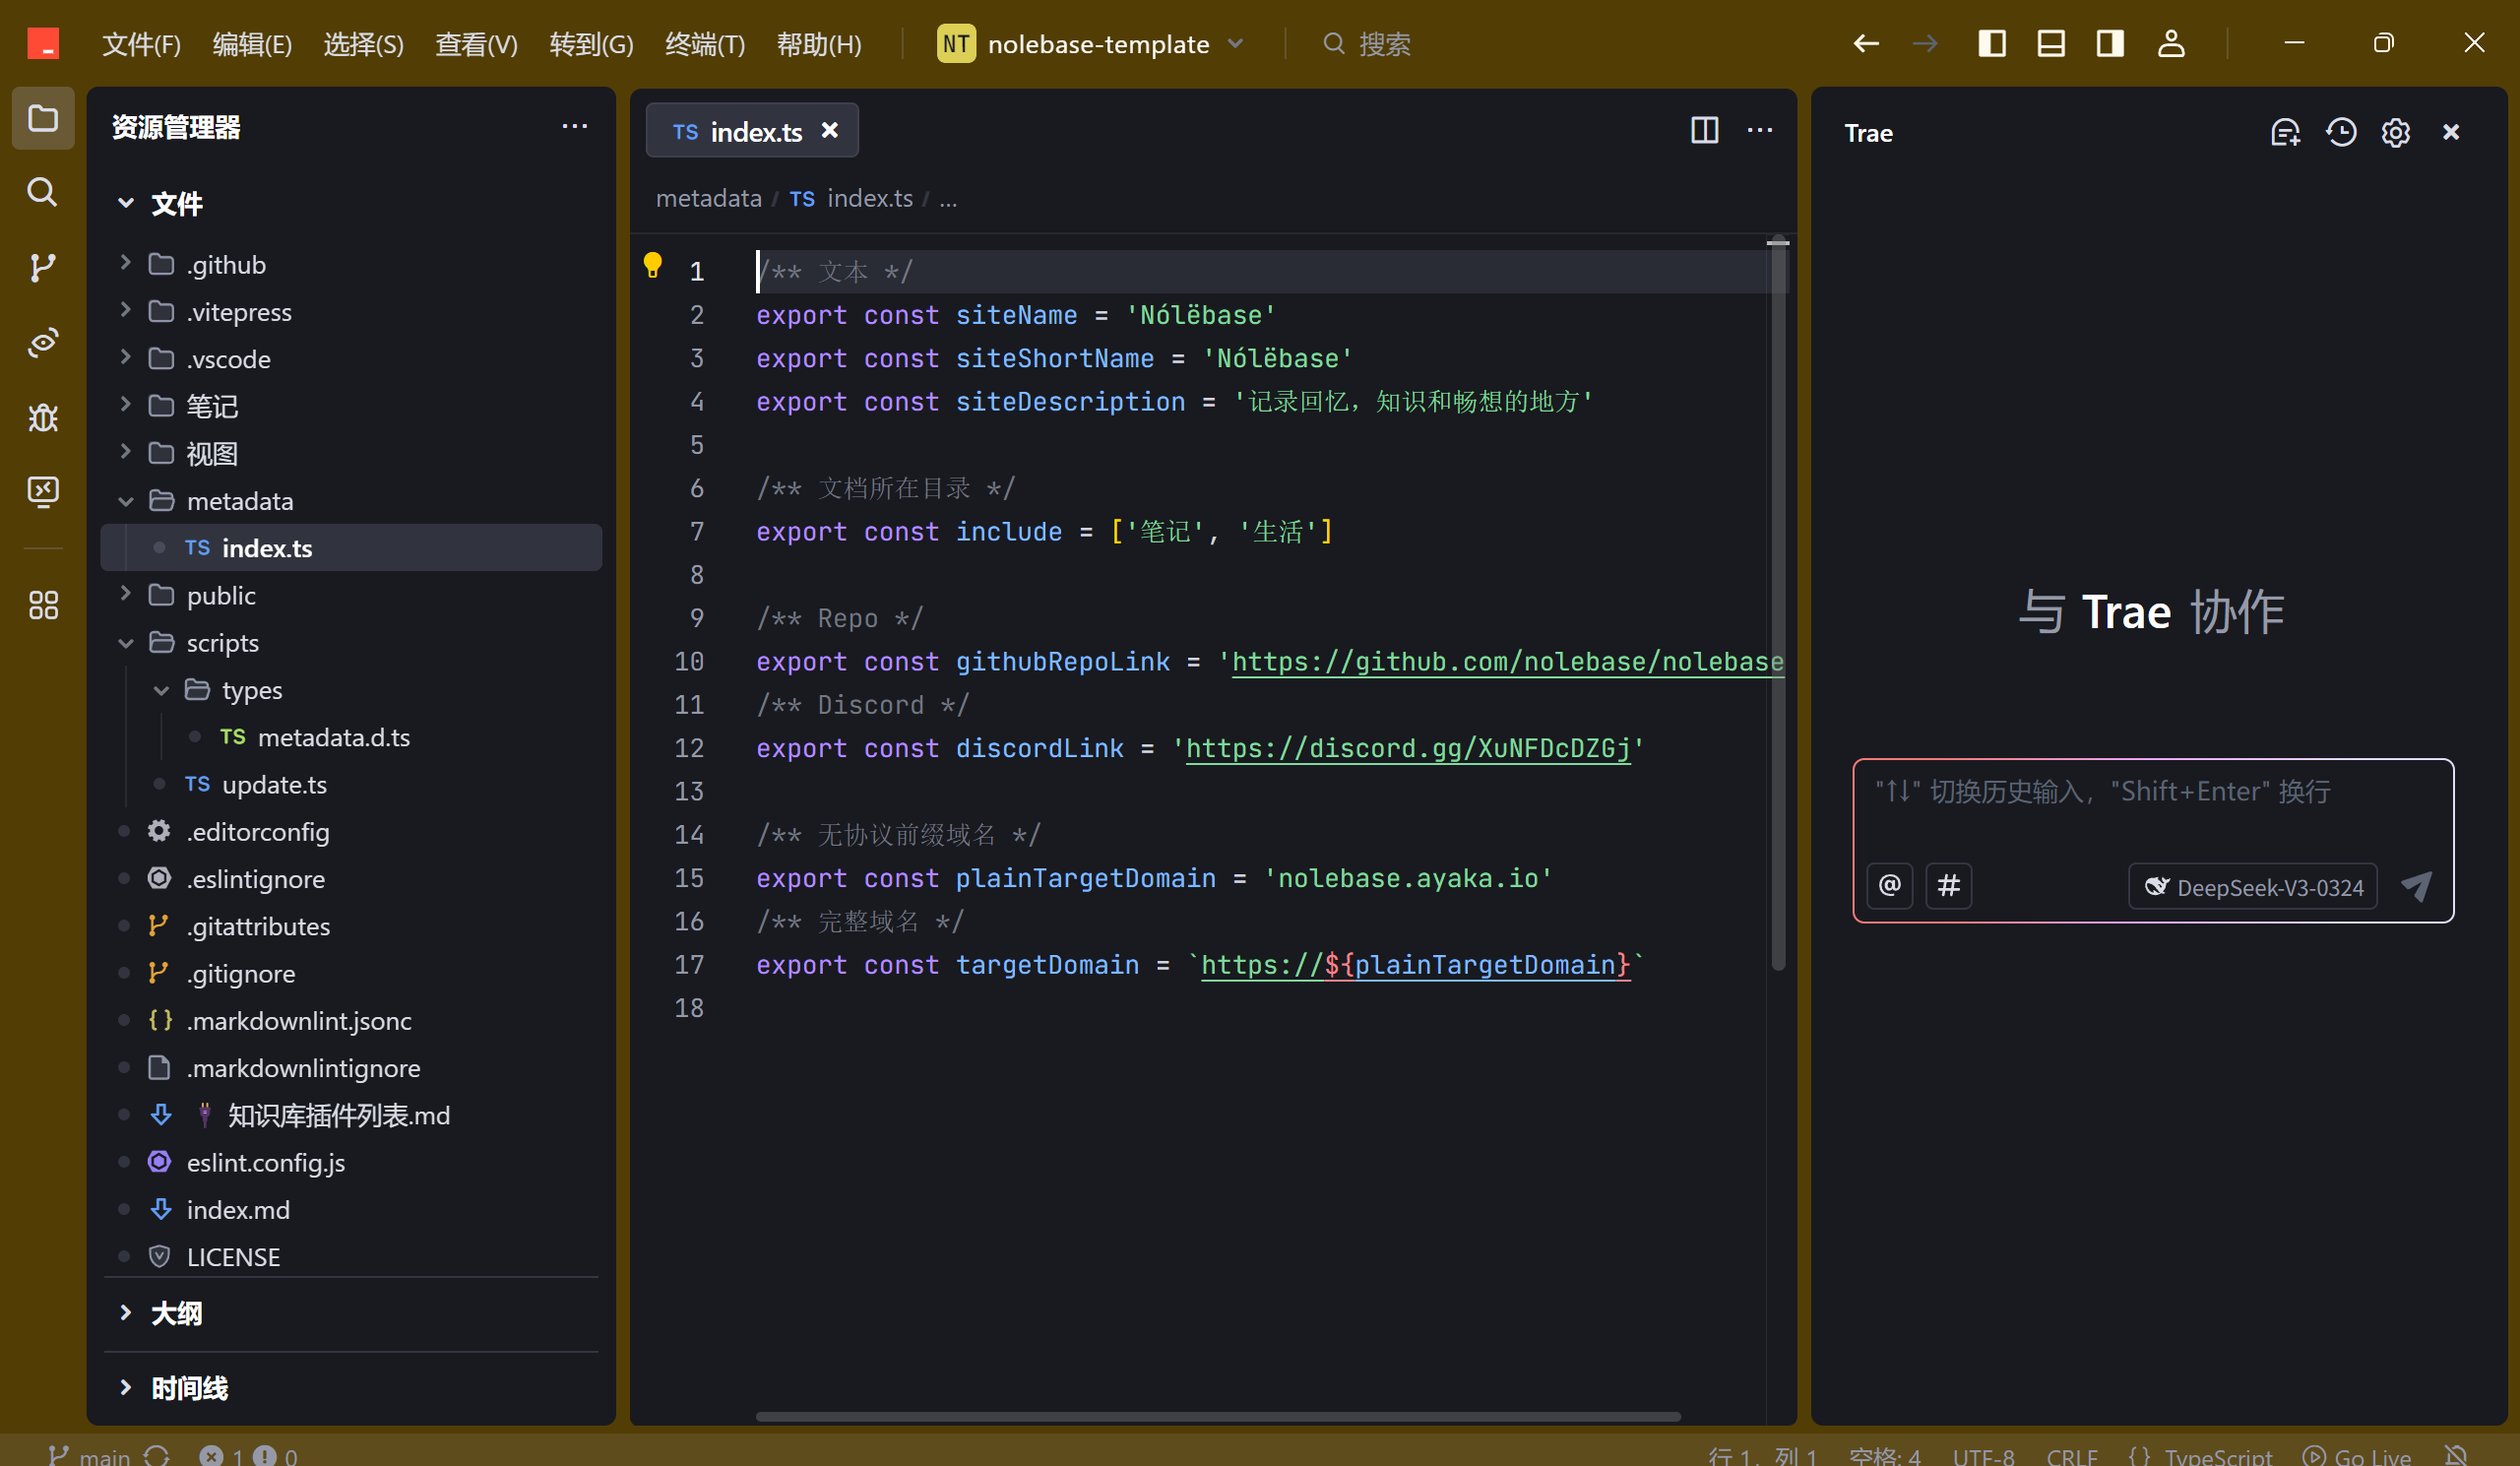Toggle the right AI sidebar visibility
Image resolution: width=2520 pixels, height=1466 pixels.
[x=2110, y=43]
